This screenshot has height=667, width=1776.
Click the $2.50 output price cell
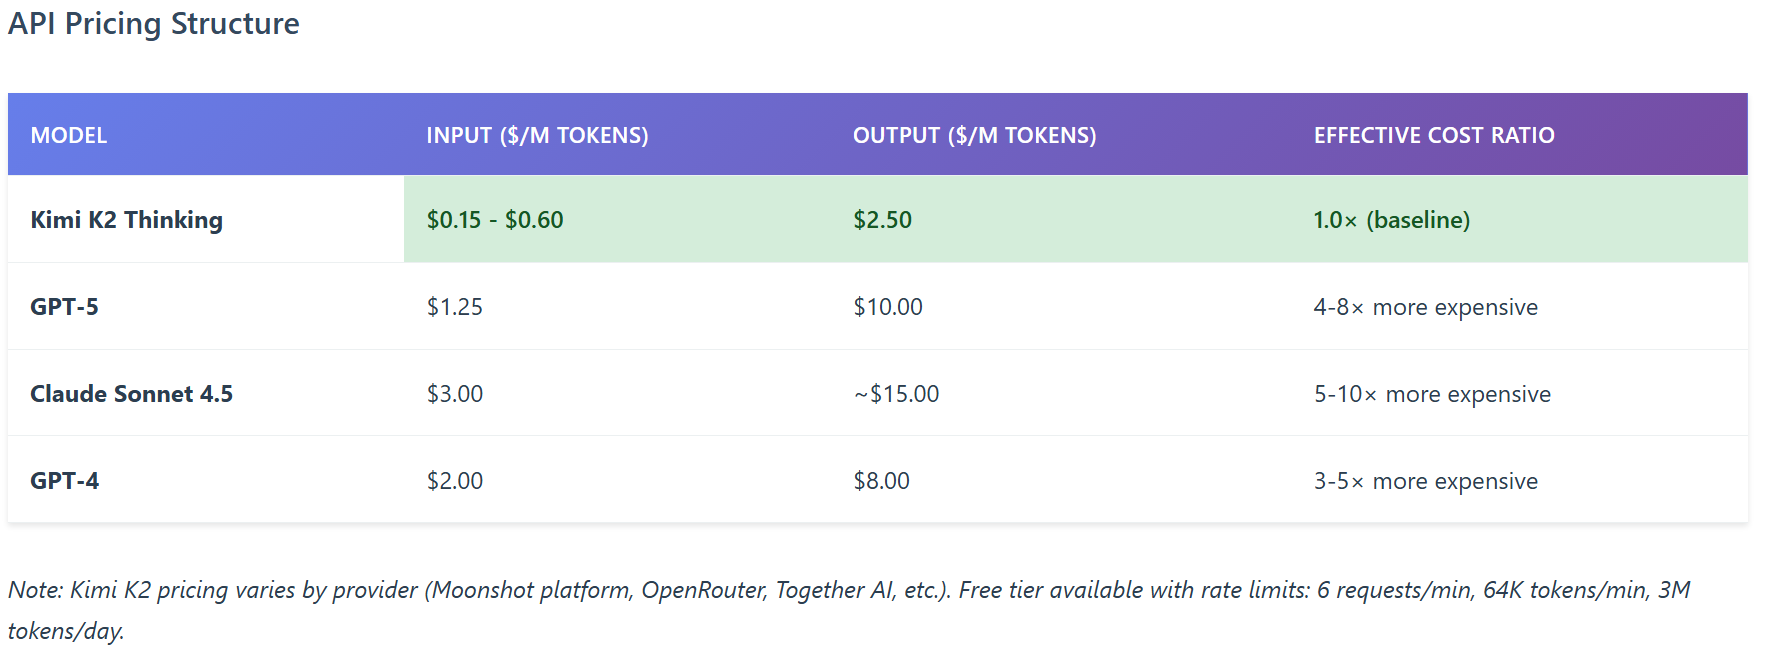click(x=882, y=220)
